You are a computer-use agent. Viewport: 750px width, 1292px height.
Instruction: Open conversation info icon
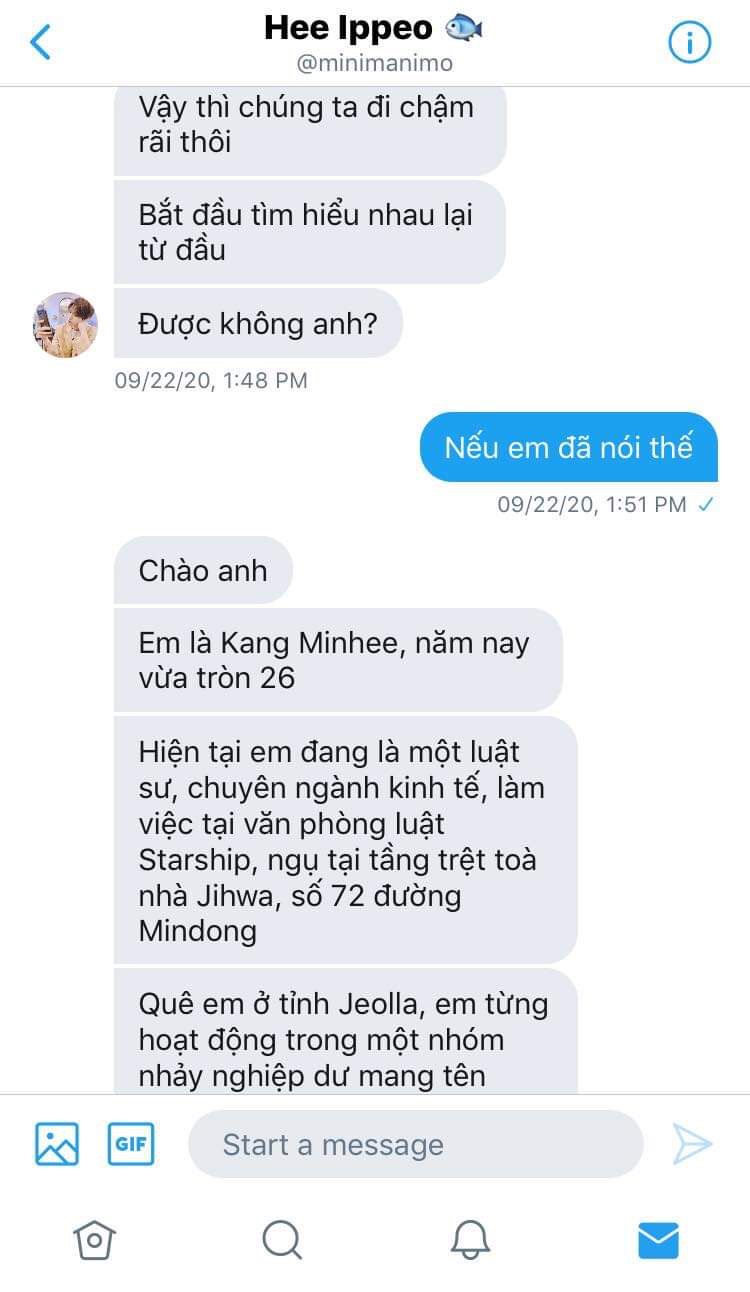[x=689, y=43]
